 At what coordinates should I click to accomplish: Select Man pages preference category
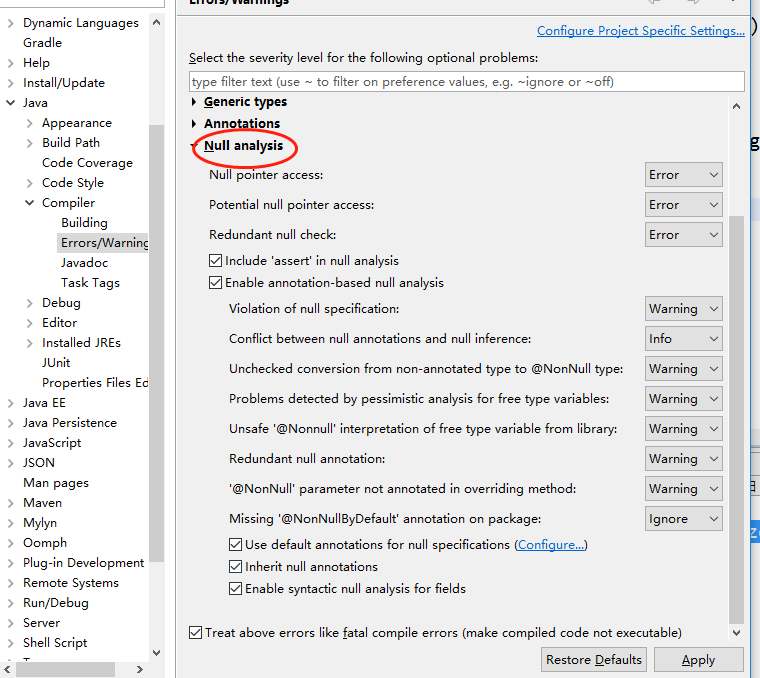pyautogui.click(x=56, y=483)
